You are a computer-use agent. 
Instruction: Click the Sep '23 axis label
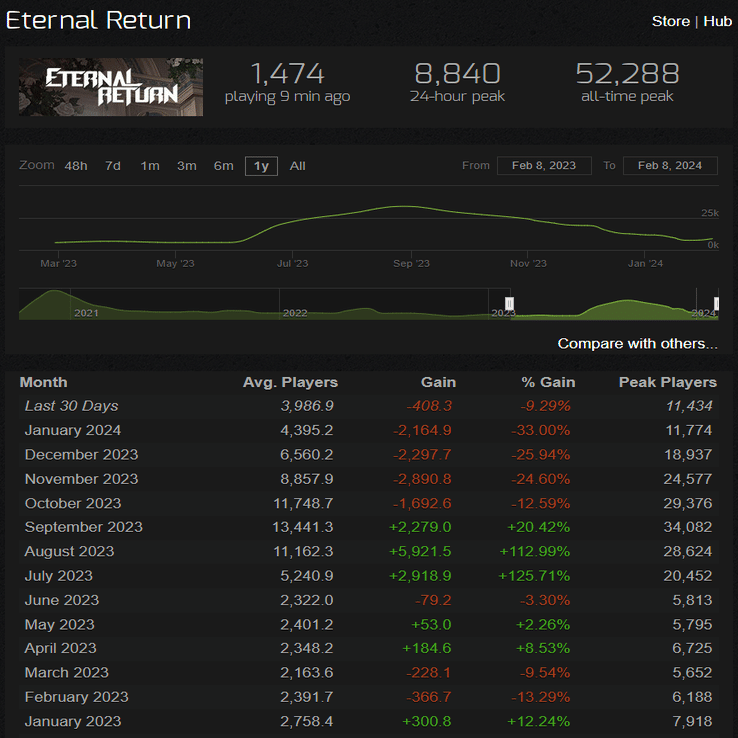[x=411, y=264]
